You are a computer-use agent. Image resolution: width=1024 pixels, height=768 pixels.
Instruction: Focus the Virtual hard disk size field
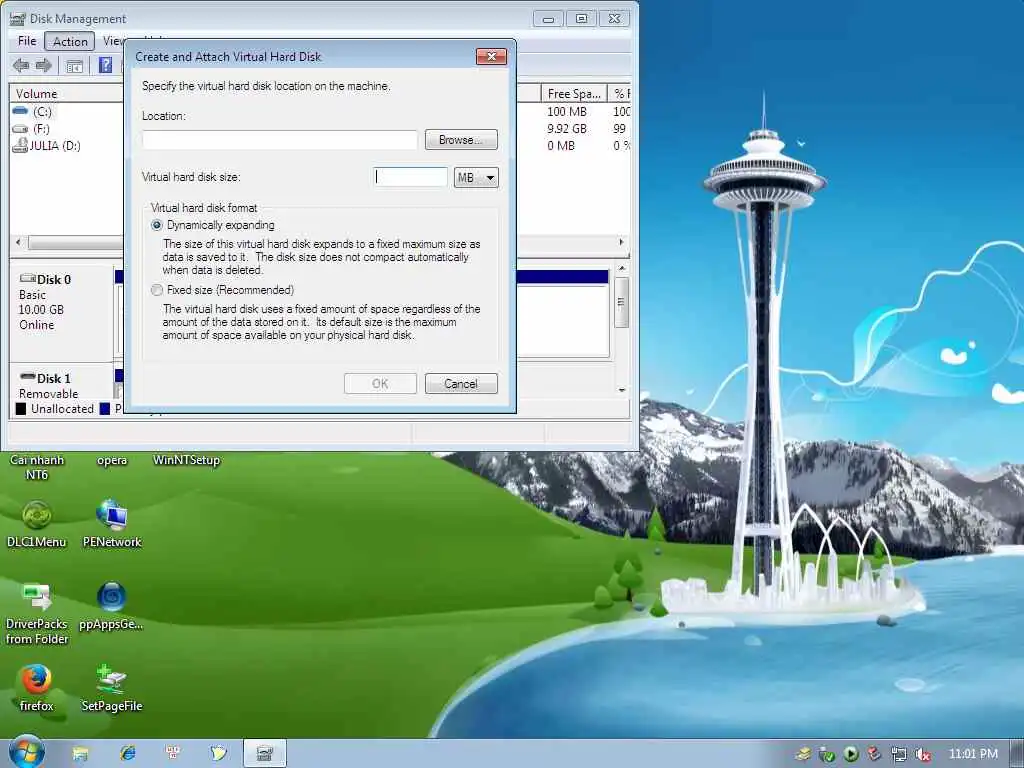[x=411, y=177]
